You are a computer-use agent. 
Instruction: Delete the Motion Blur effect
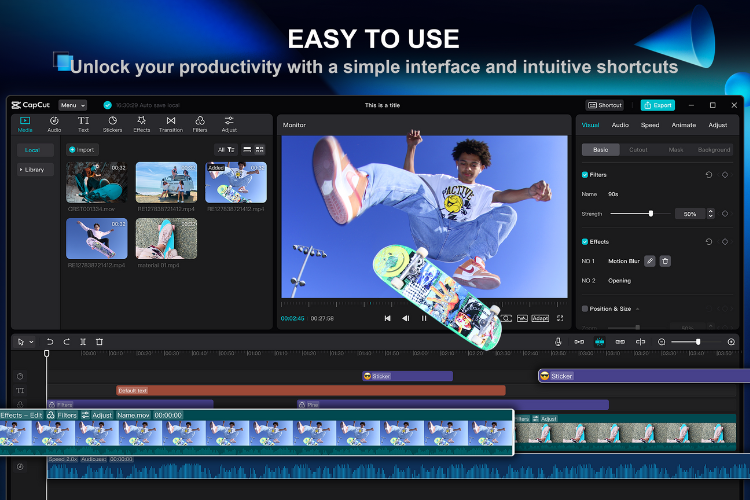coord(665,261)
